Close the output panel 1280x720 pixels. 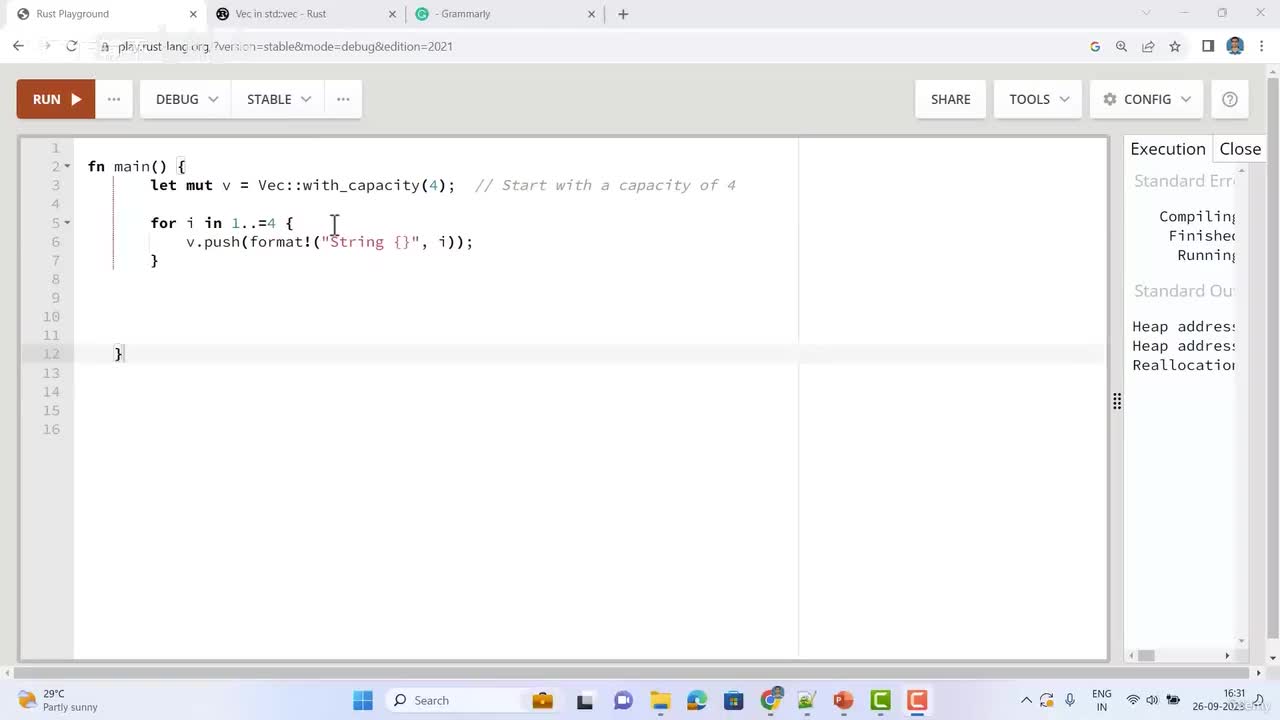pos(1240,149)
